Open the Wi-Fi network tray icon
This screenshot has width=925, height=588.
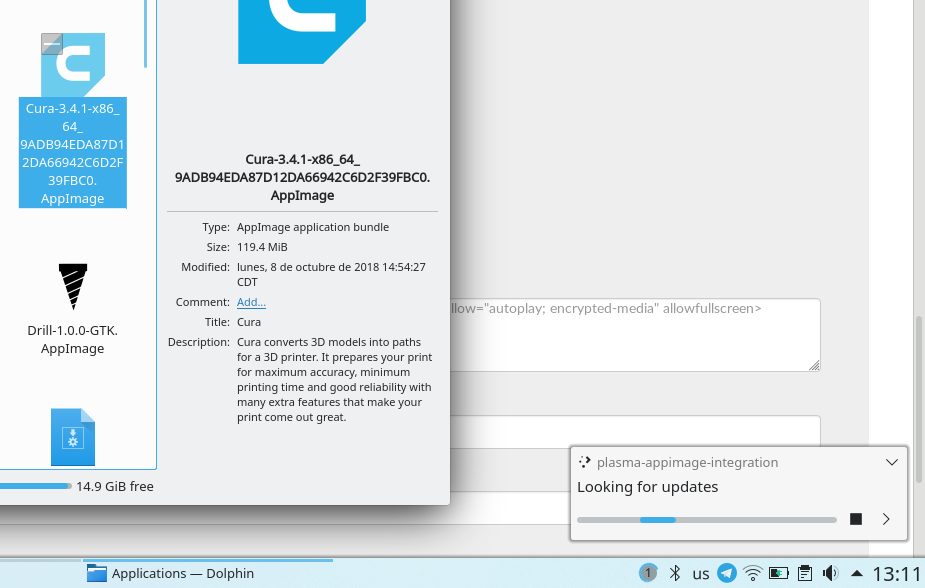pyautogui.click(x=753, y=573)
